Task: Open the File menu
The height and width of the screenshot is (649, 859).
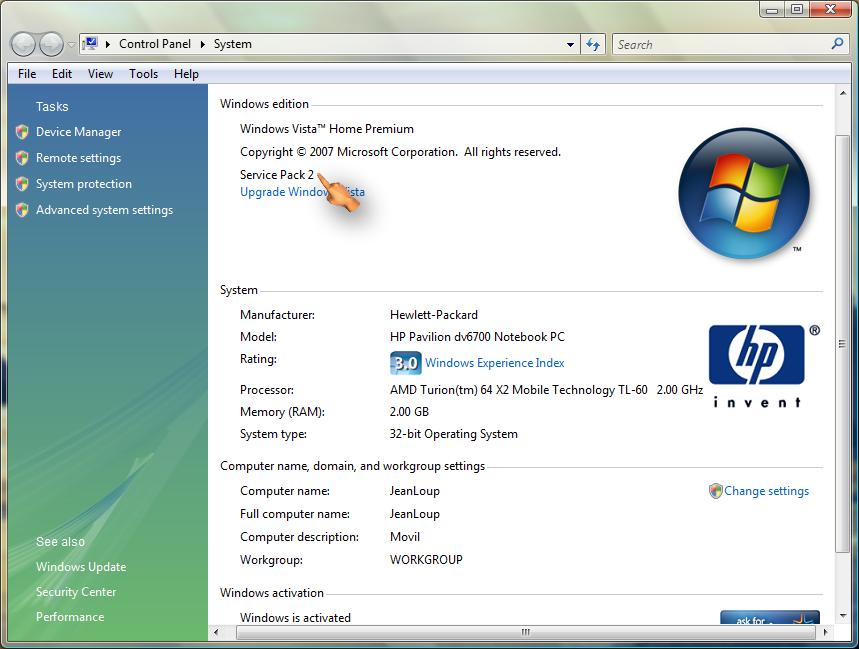Action: pyautogui.click(x=27, y=74)
